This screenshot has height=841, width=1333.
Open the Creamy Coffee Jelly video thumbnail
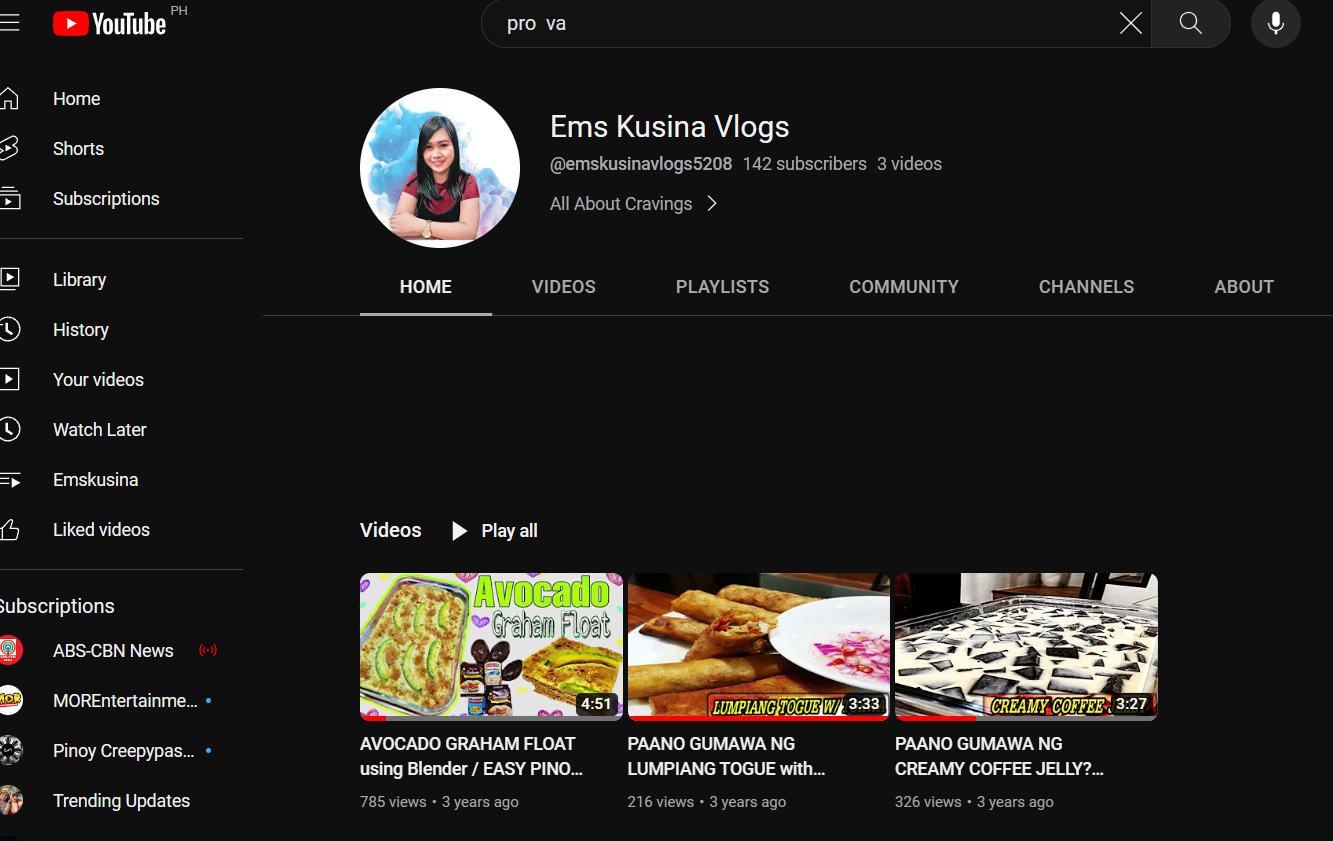click(1026, 646)
